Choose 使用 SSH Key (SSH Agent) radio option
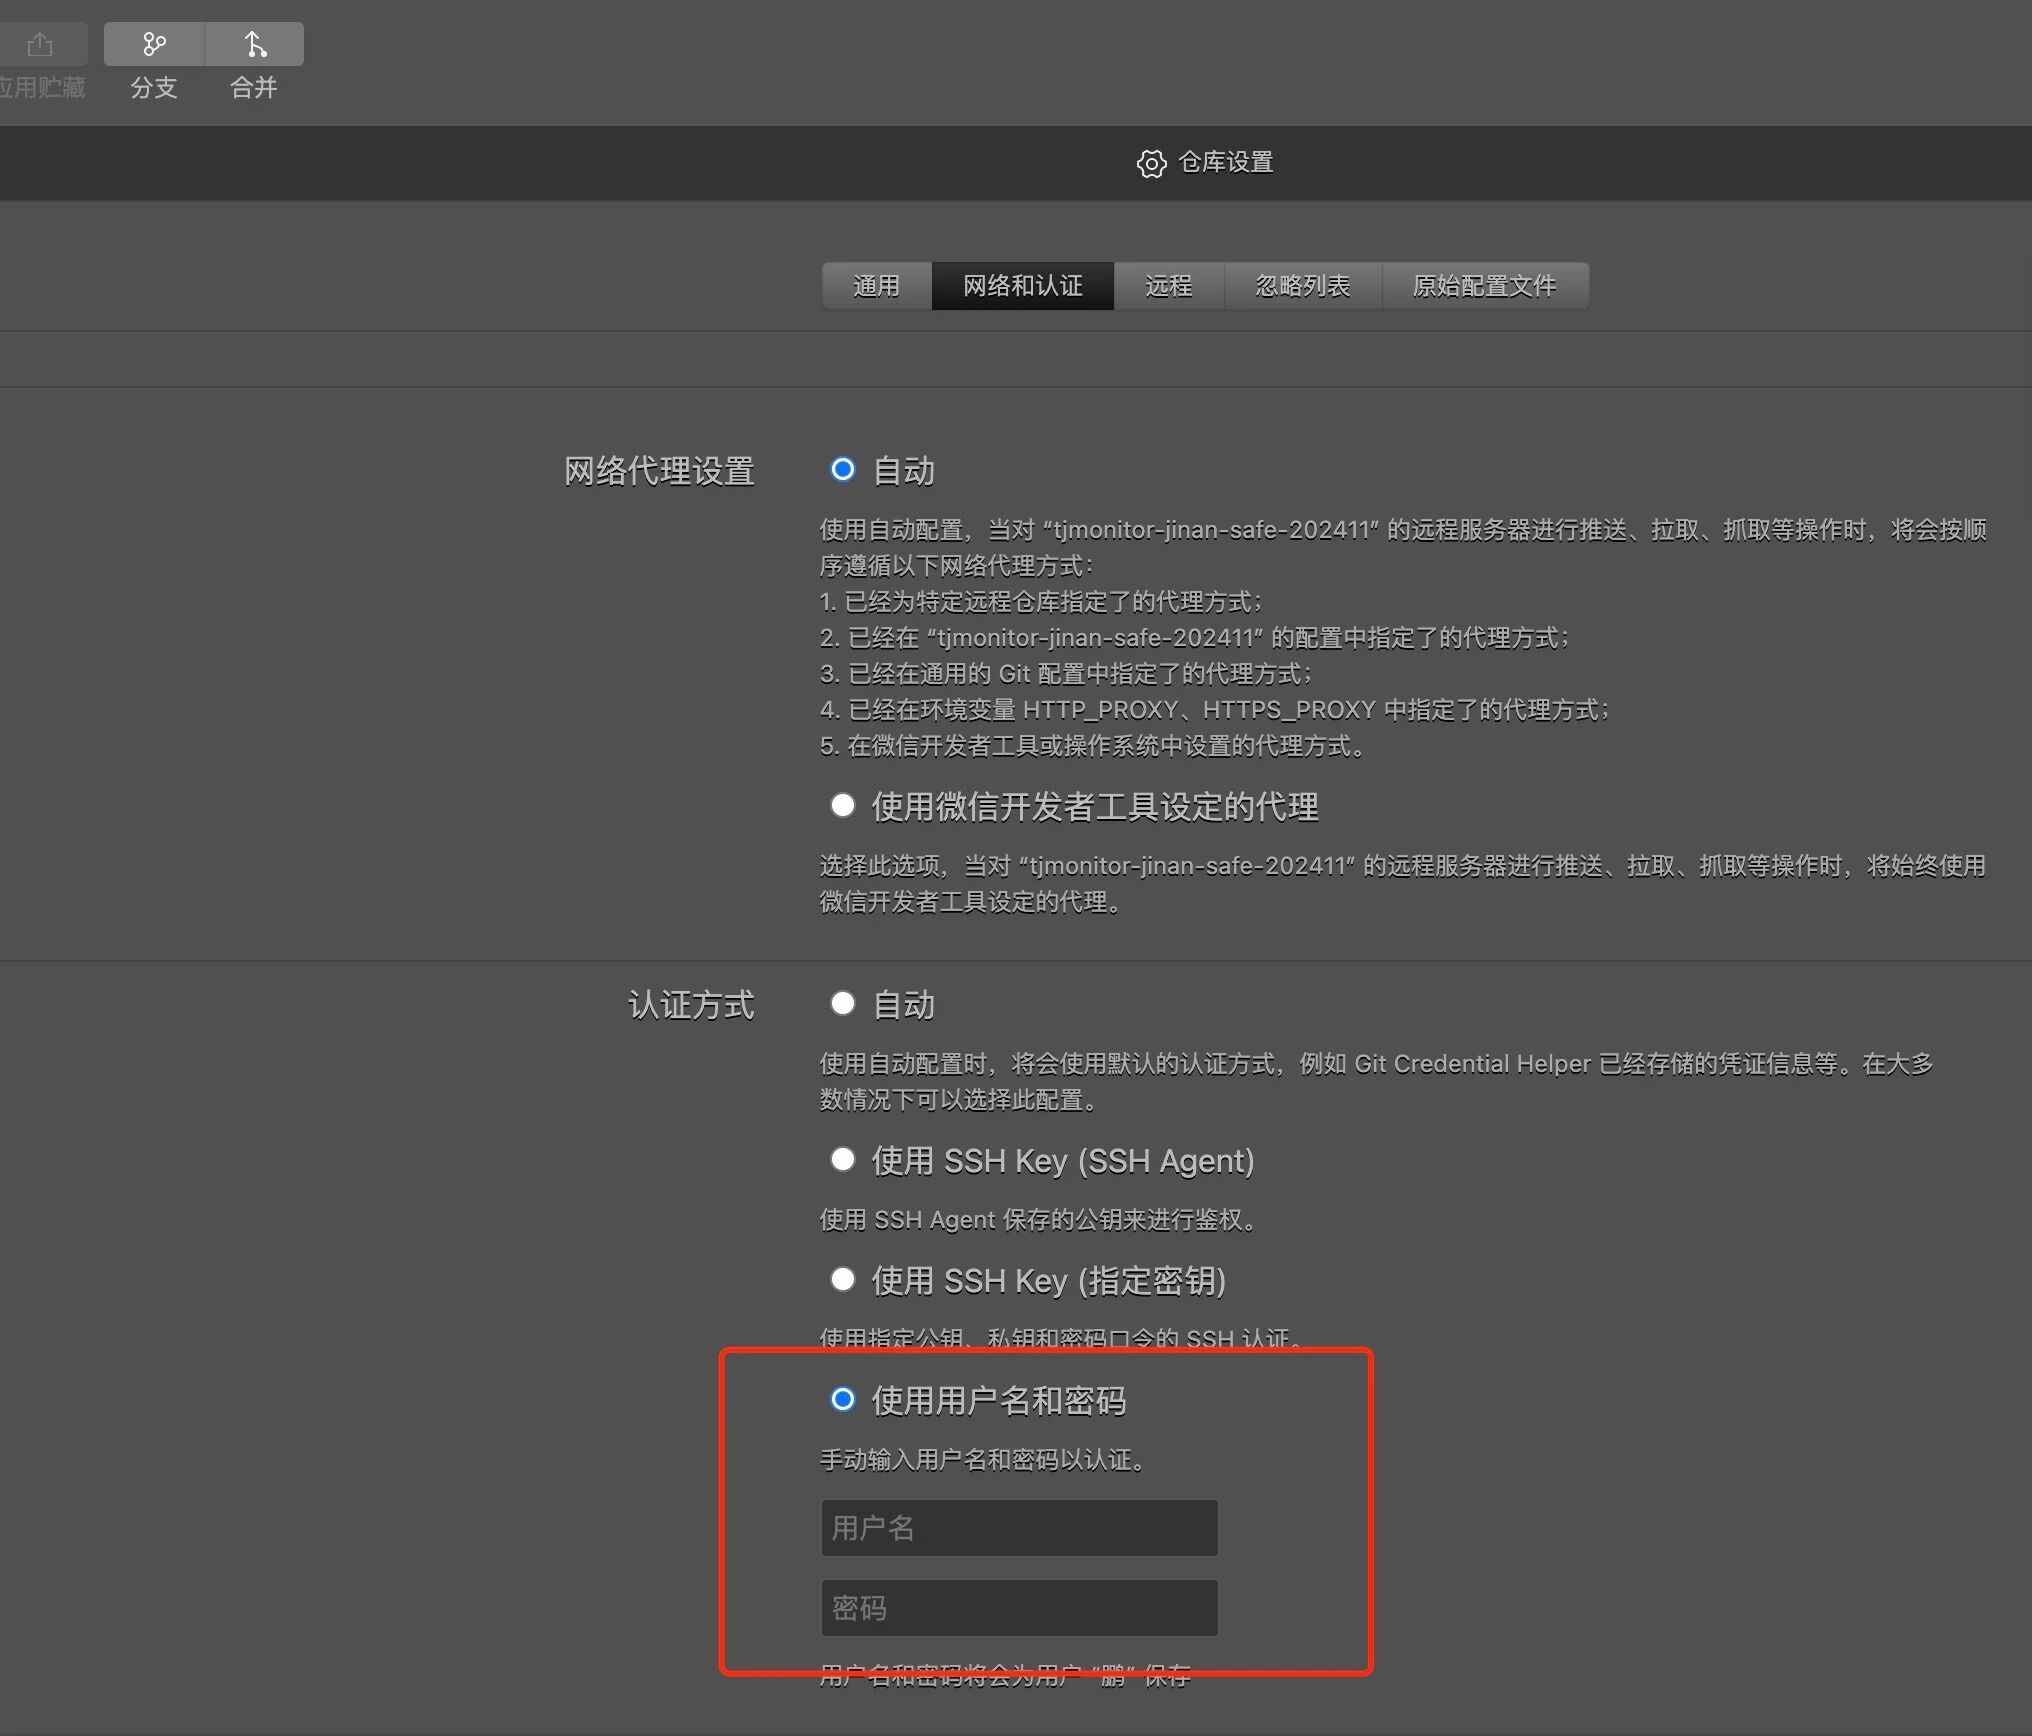This screenshot has height=1736, width=2032. 843,1159
